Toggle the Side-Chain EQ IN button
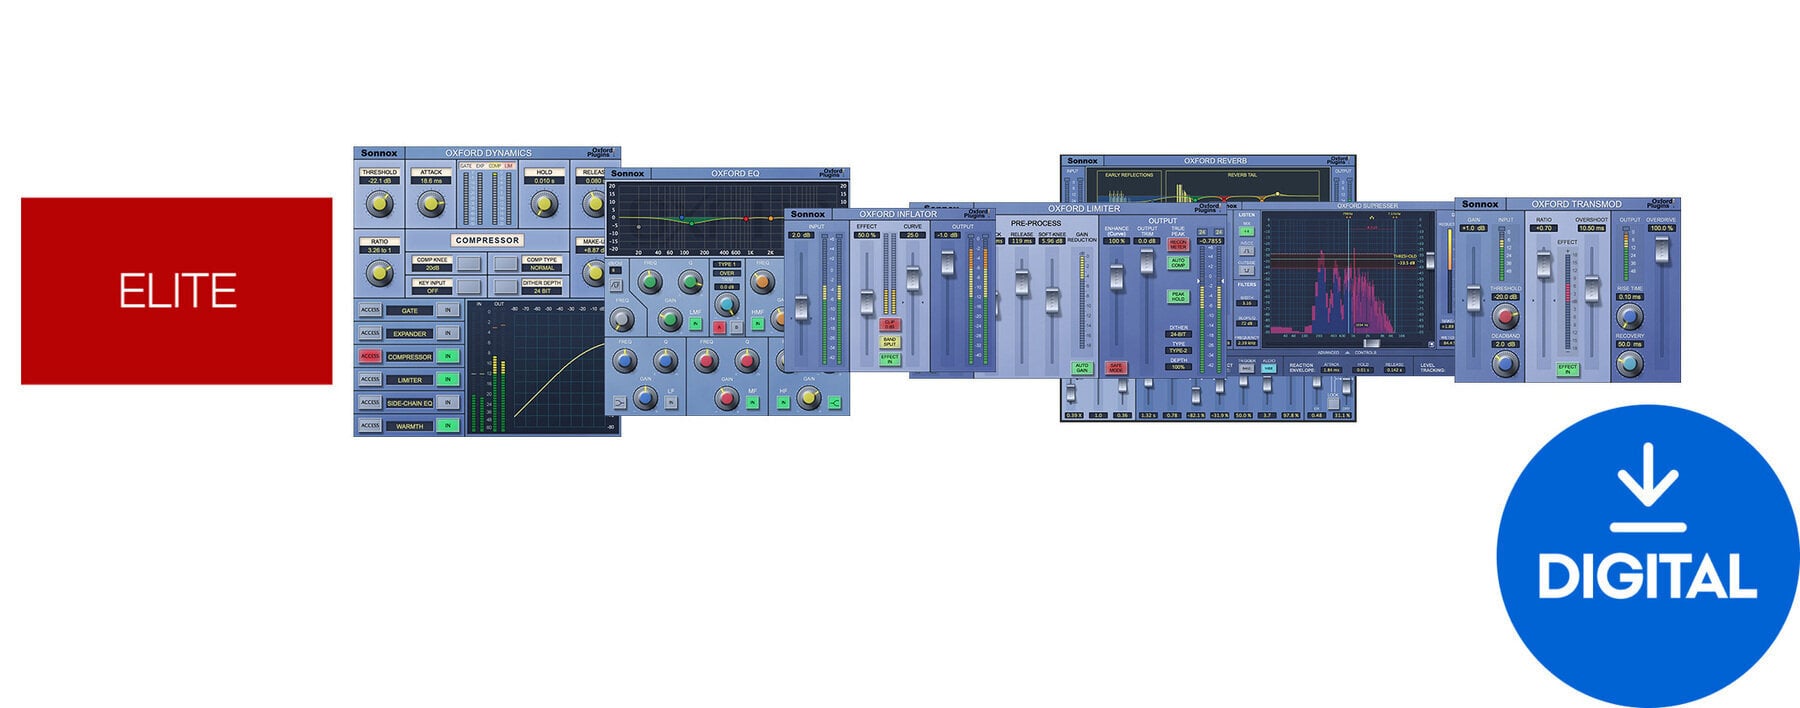Screen dimensions: 1800x708 coord(448,402)
